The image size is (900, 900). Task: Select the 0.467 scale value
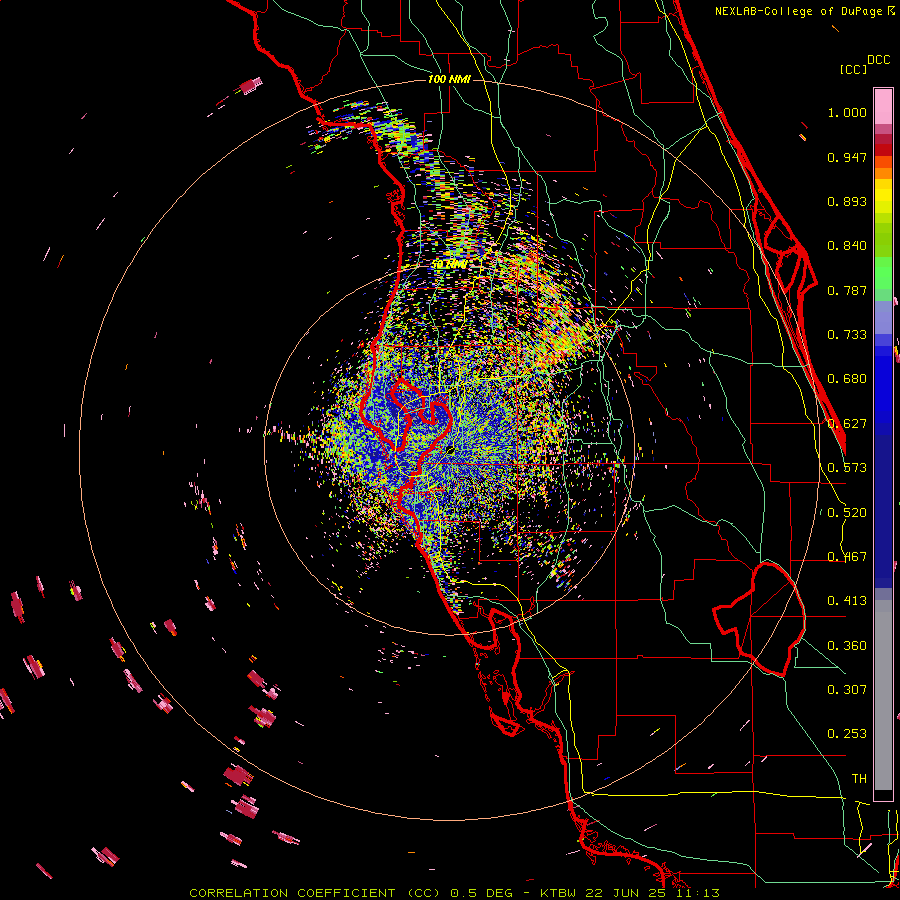pos(847,557)
